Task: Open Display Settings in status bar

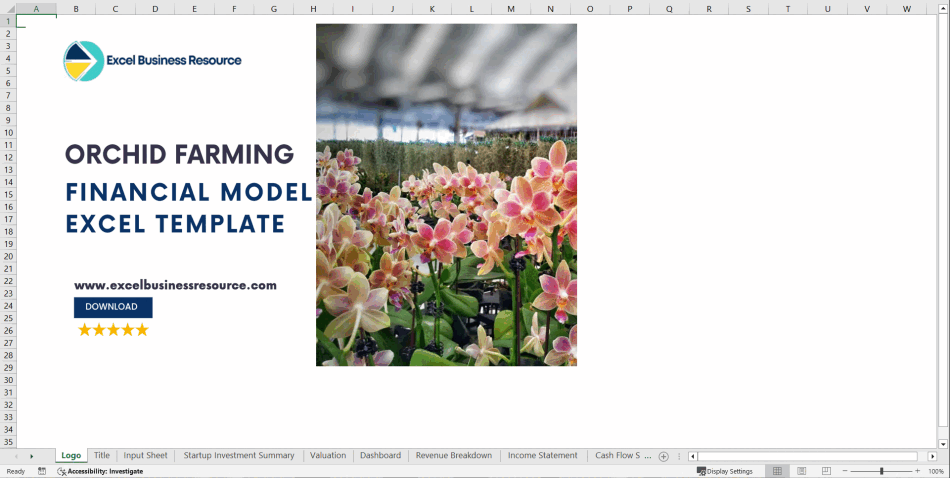Action: click(725, 471)
